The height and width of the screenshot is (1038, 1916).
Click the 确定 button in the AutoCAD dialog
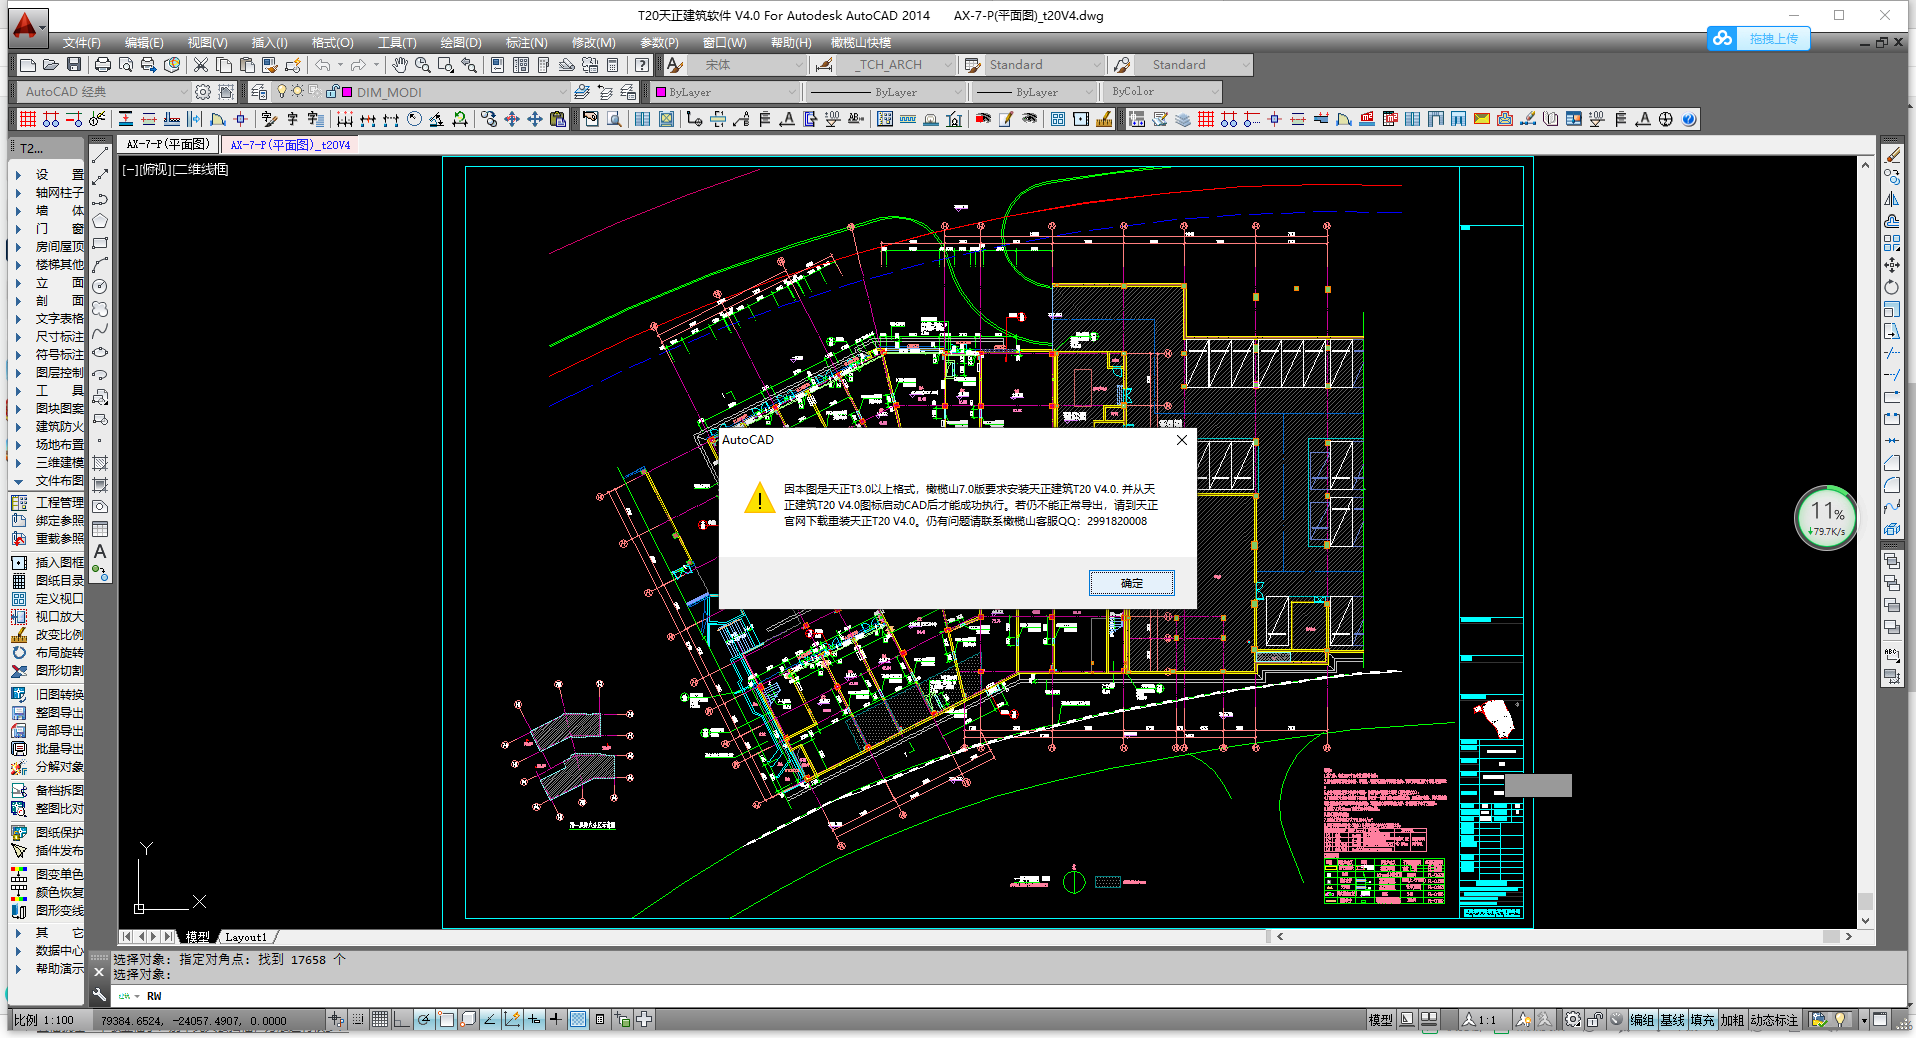(1131, 583)
